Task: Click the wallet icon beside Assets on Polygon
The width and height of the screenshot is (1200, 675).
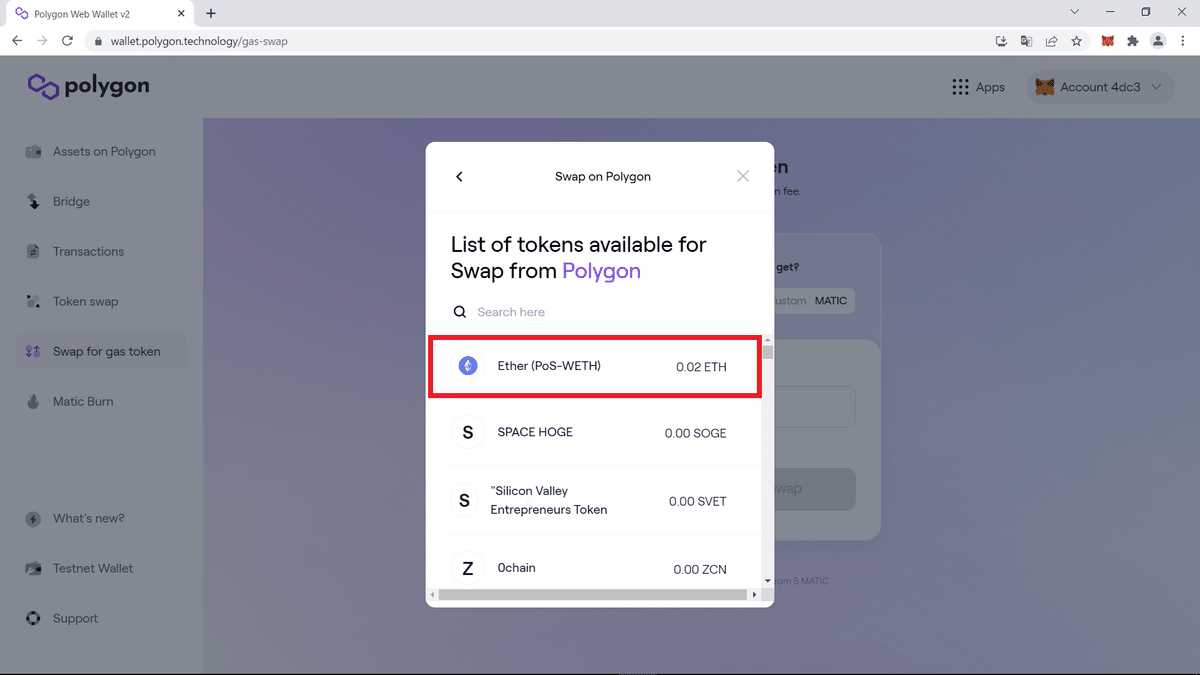Action: [33, 152]
